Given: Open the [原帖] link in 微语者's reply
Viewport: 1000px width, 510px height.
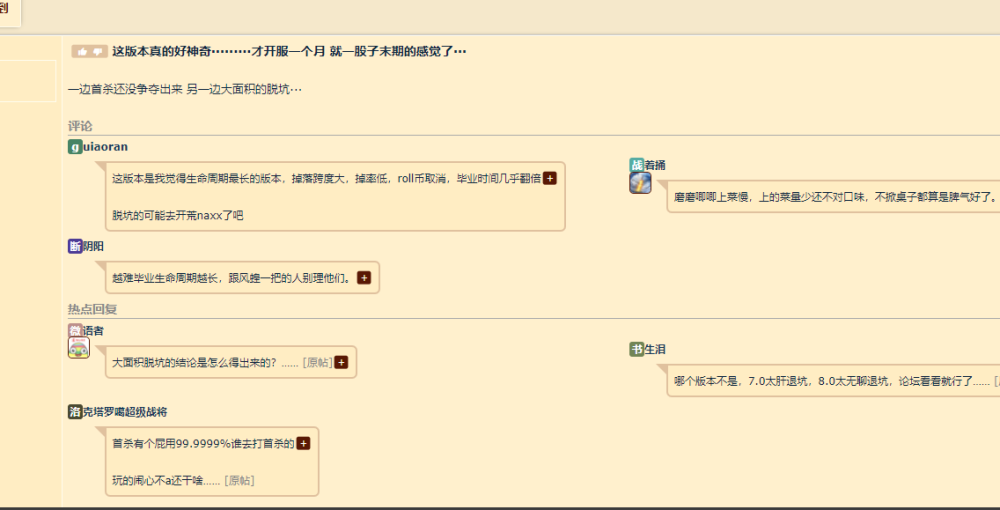Looking at the screenshot, I should pyautogui.click(x=318, y=362).
